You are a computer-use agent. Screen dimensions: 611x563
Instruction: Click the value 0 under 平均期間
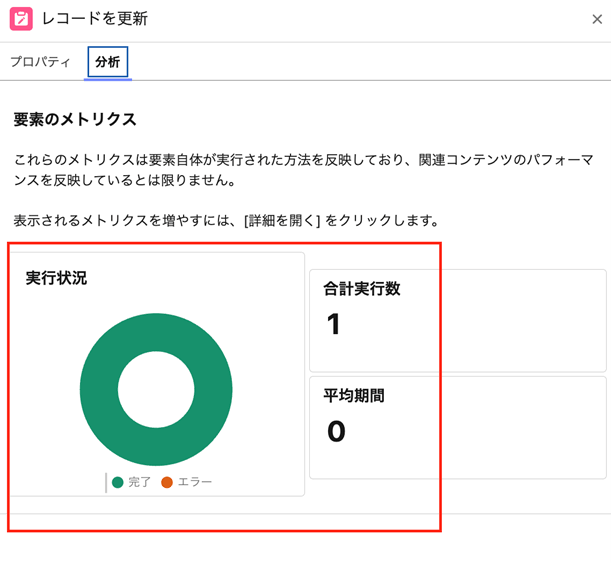coord(336,431)
